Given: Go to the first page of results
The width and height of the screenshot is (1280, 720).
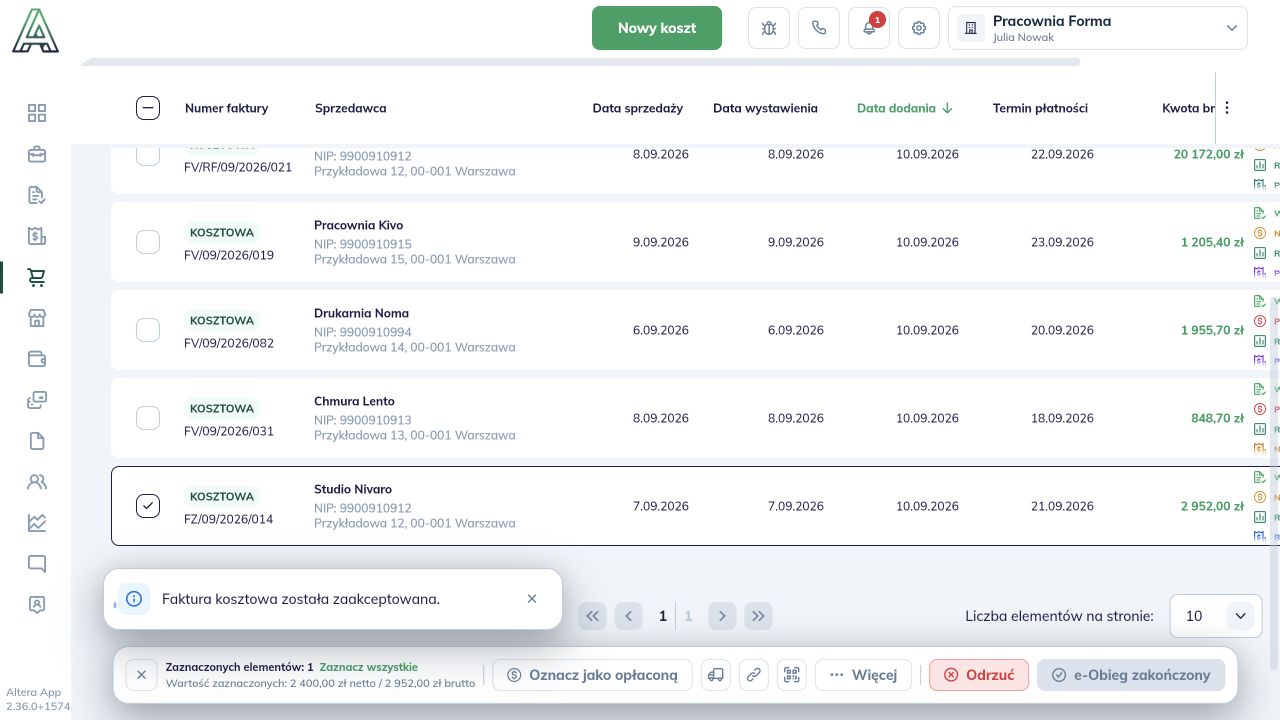Looking at the screenshot, I should (x=593, y=616).
